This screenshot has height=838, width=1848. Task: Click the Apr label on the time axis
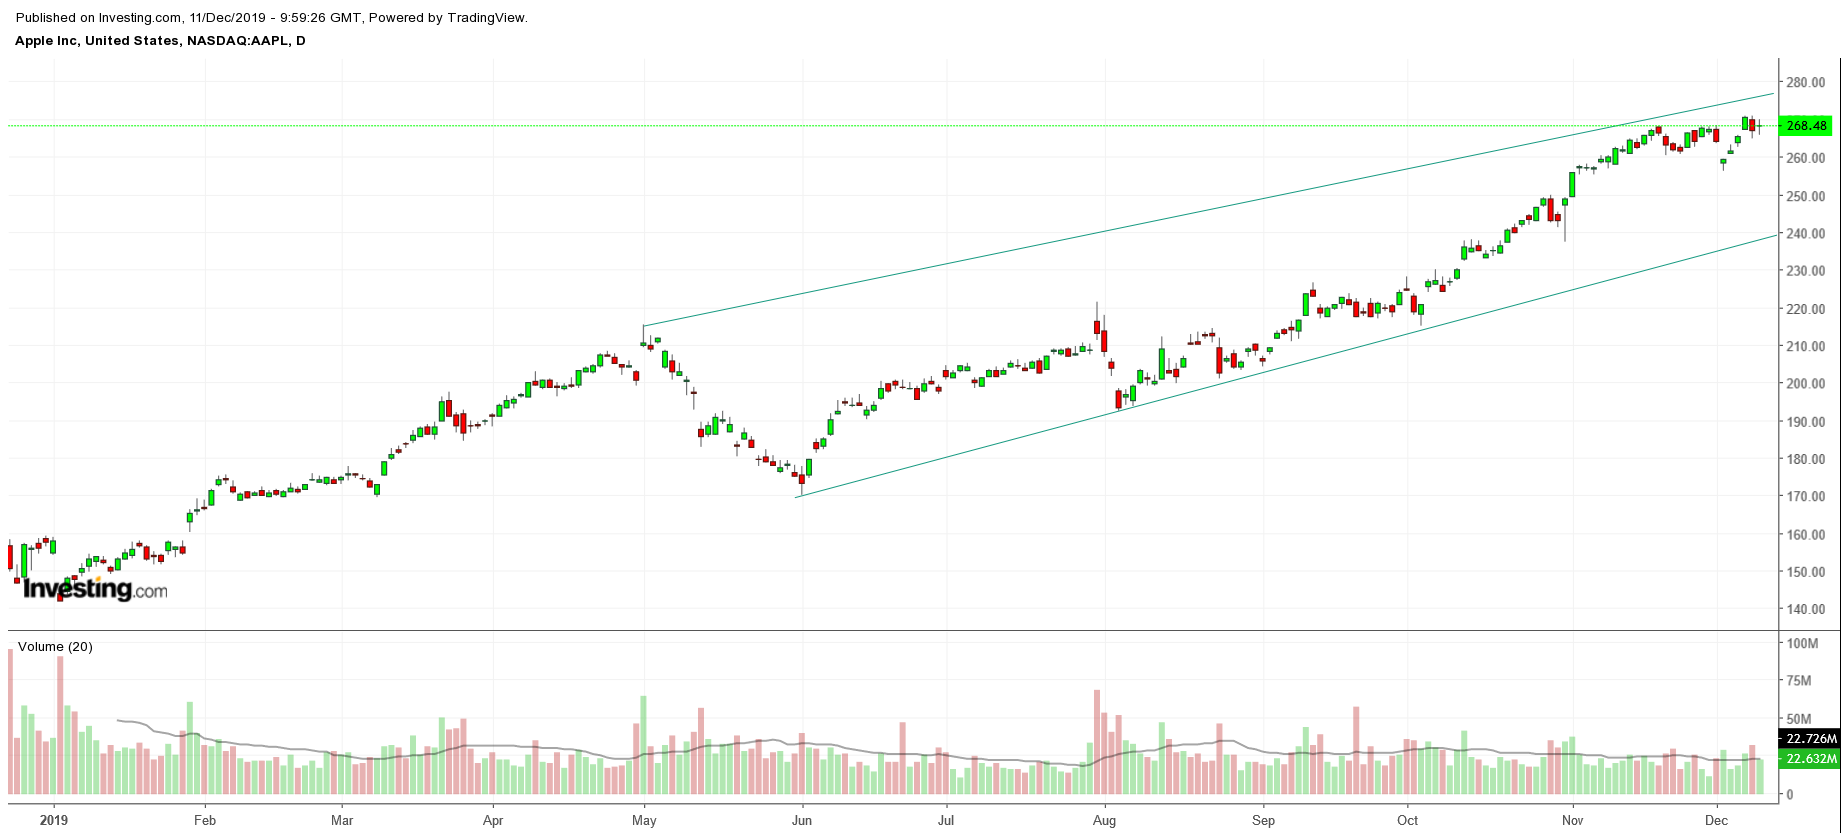click(x=493, y=820)
